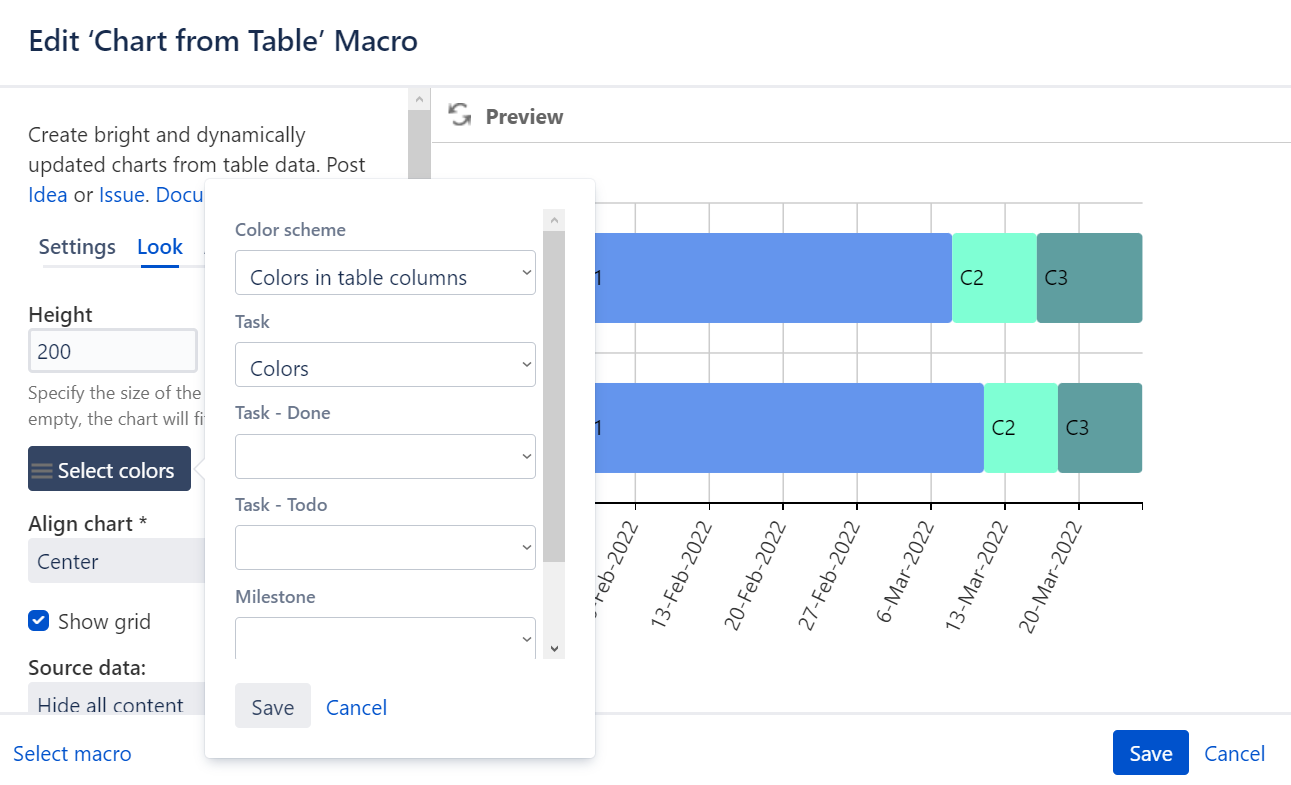Open the Task - Todo dropdown

click(385, 547)
